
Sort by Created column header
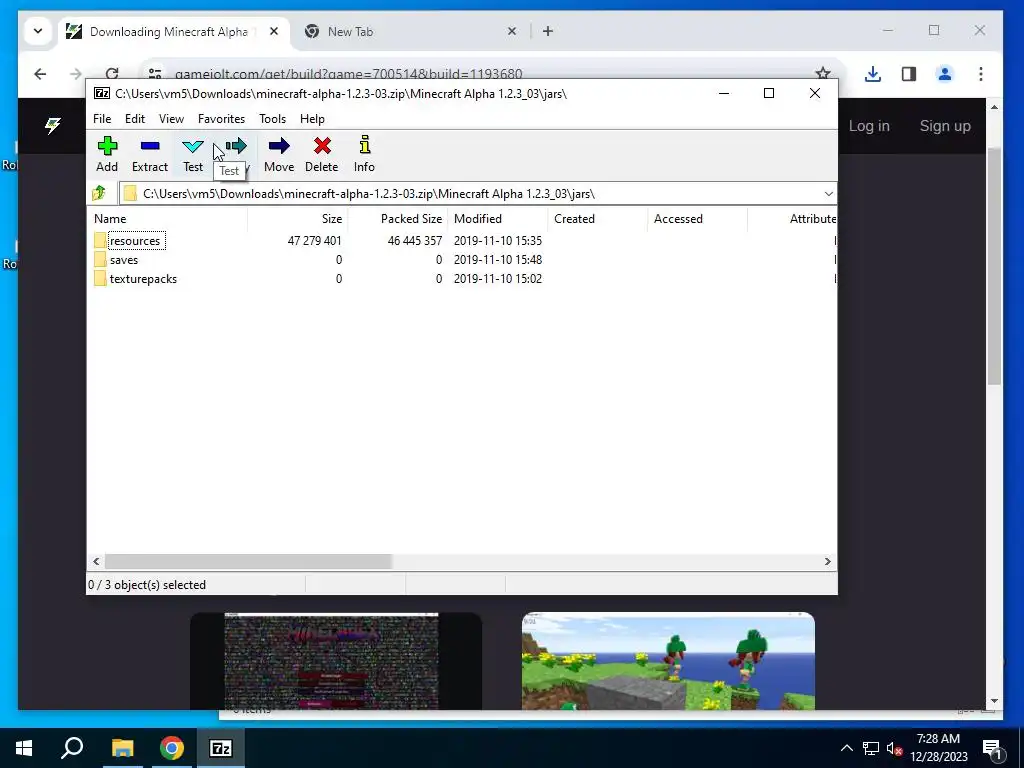[598, 219]
